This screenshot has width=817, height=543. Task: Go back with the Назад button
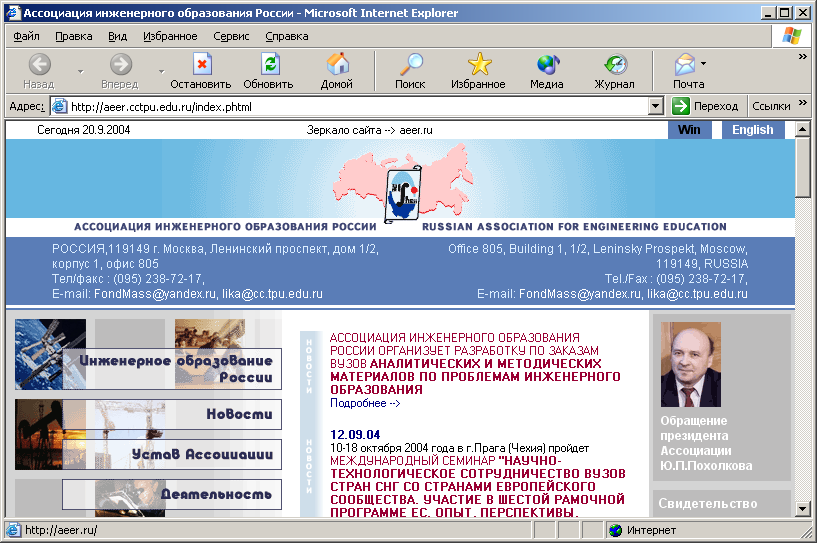39,71
